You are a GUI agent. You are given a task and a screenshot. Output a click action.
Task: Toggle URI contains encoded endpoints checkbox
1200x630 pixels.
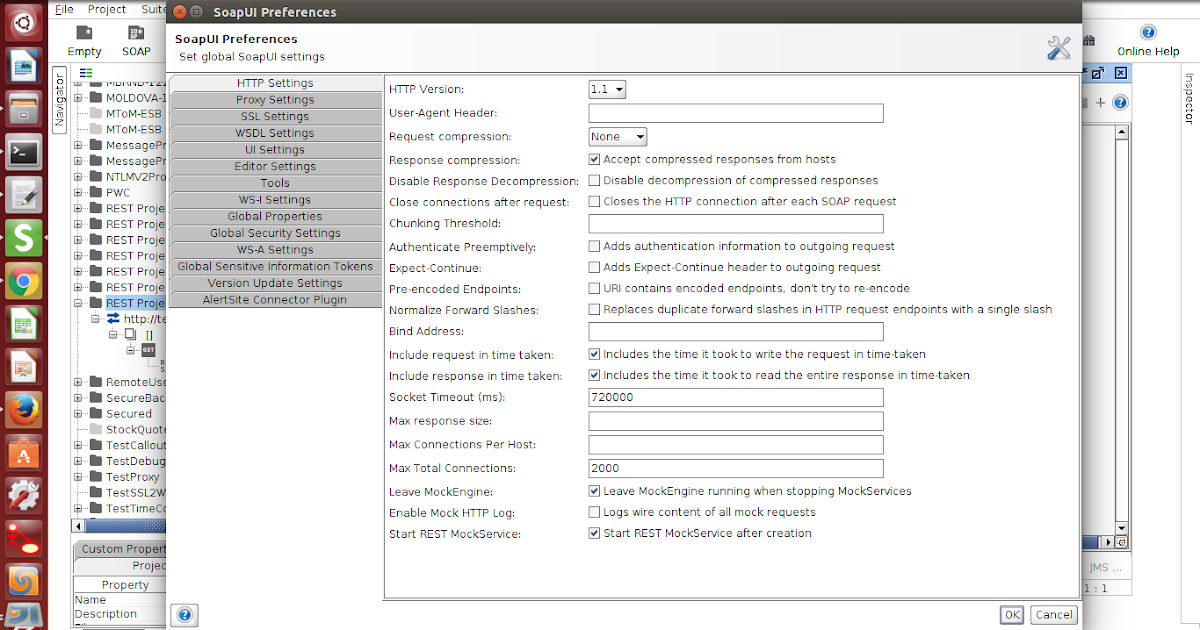(x=594, y=288)
